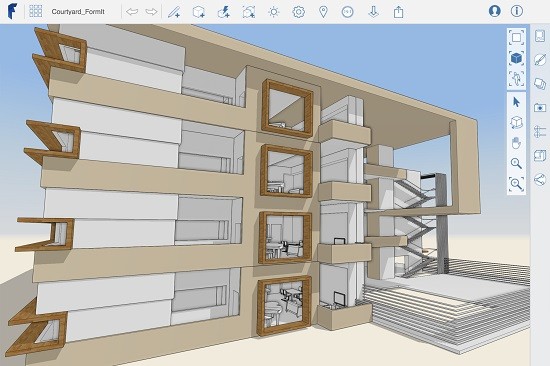
Task: Open the settings gear
Action: [299, 12]
